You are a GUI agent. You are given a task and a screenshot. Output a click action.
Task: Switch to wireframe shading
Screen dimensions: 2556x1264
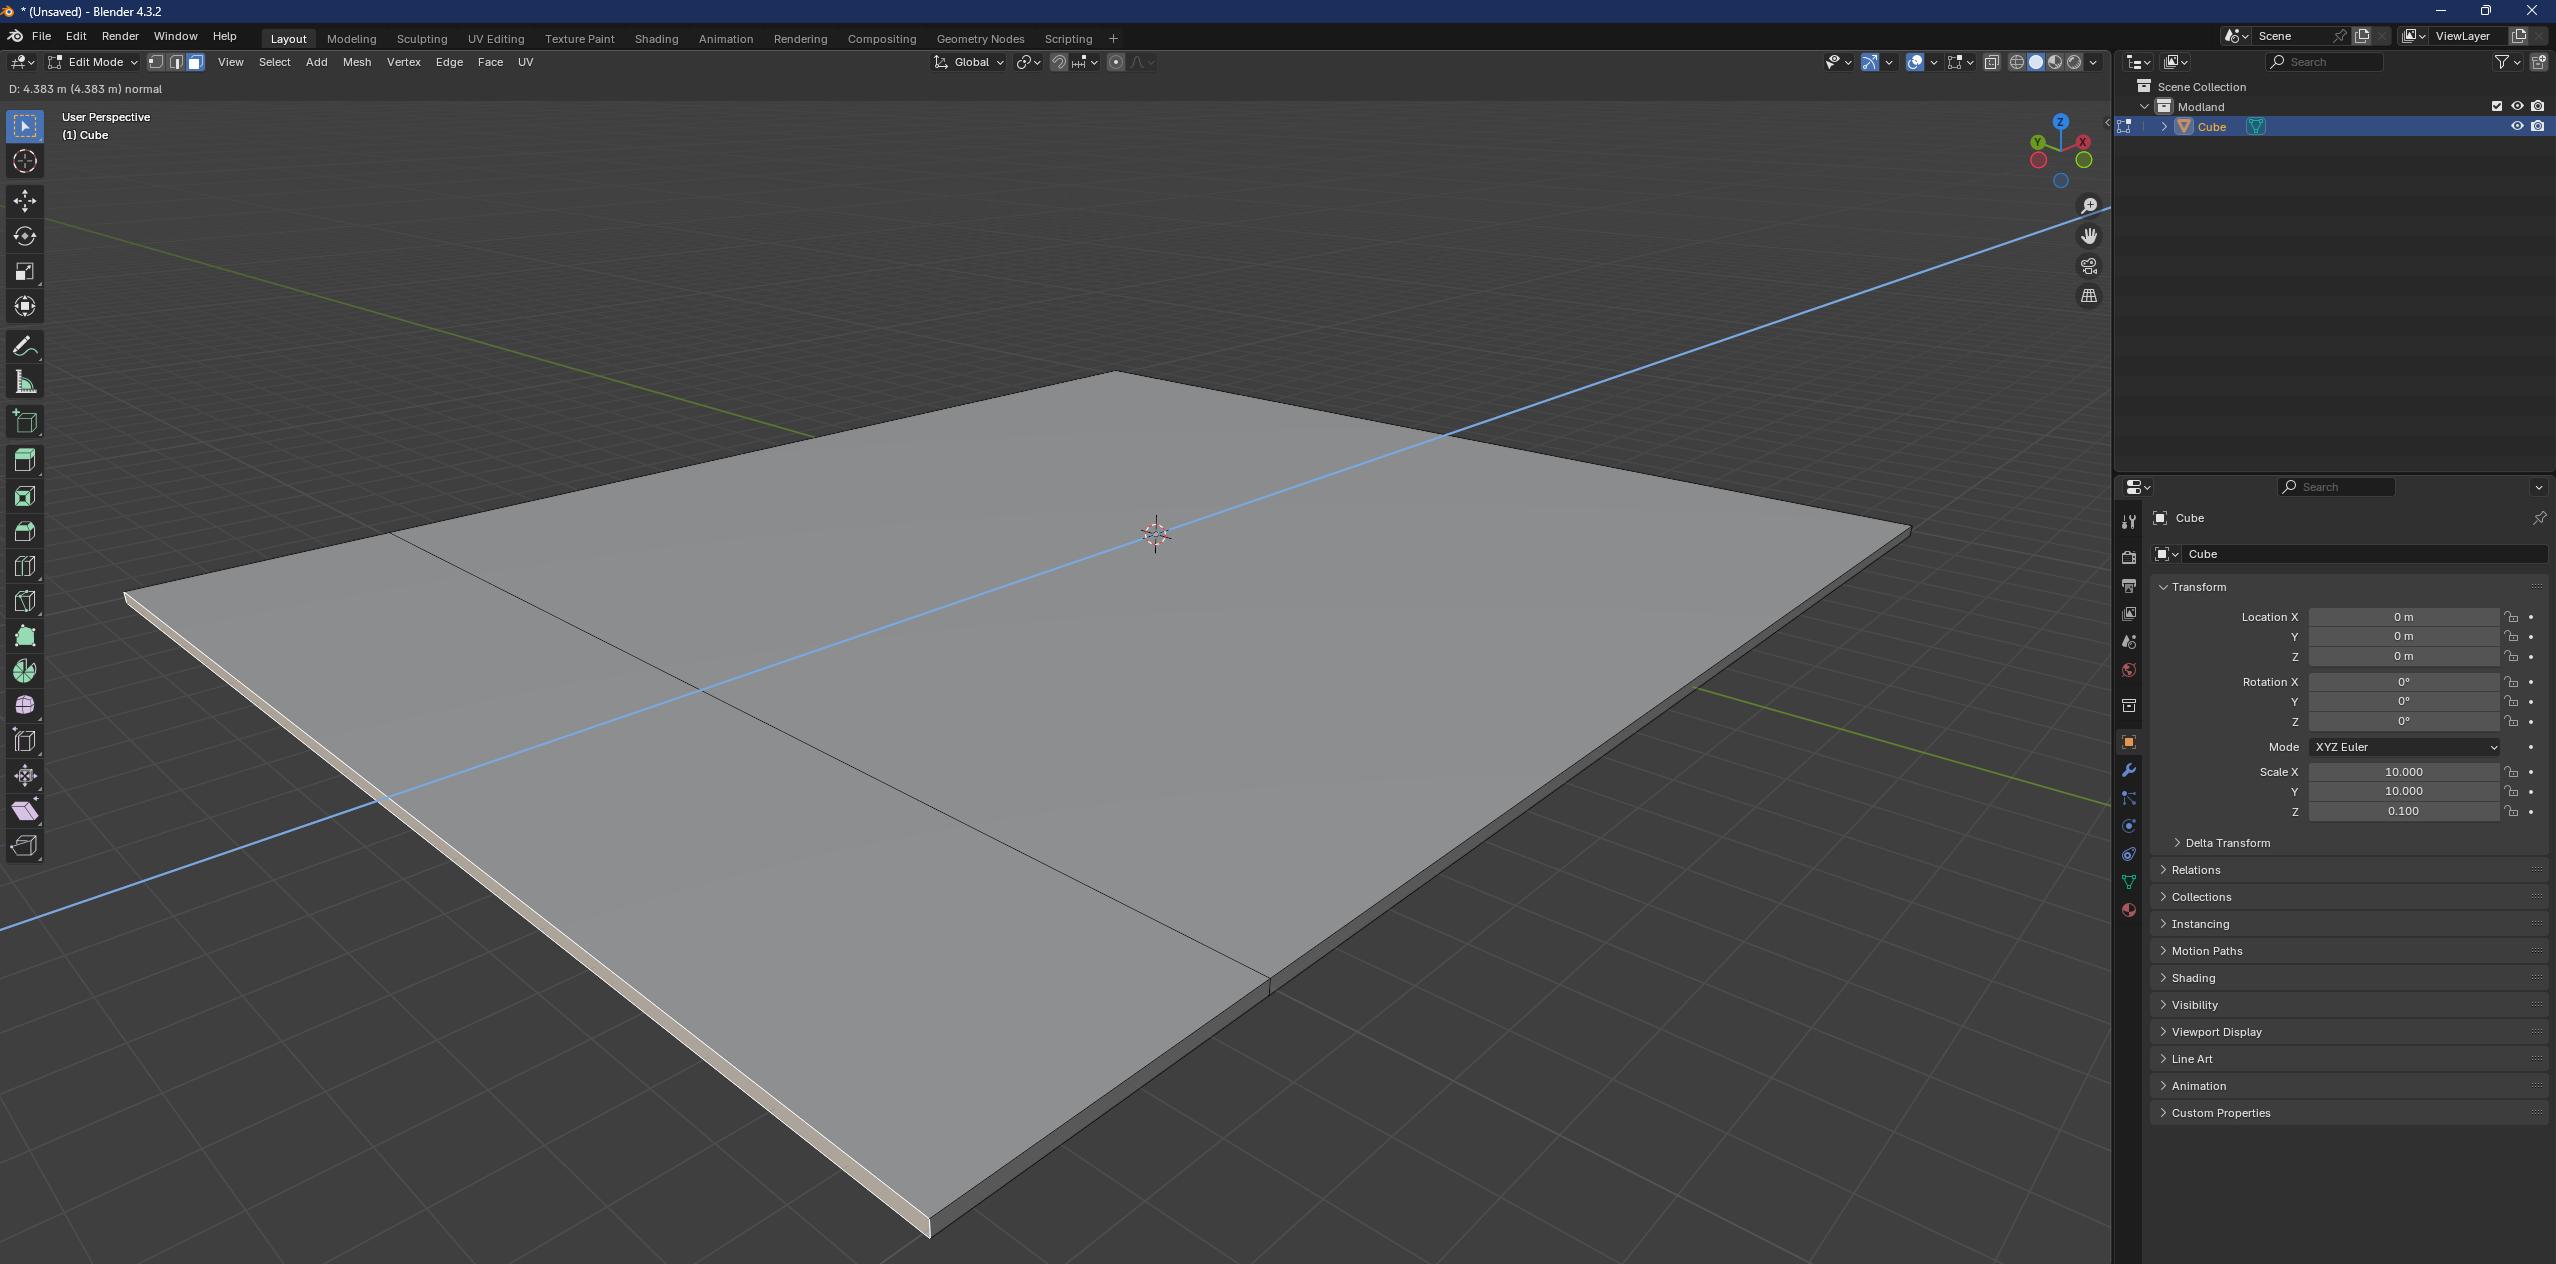click(x=2017, y=62)
